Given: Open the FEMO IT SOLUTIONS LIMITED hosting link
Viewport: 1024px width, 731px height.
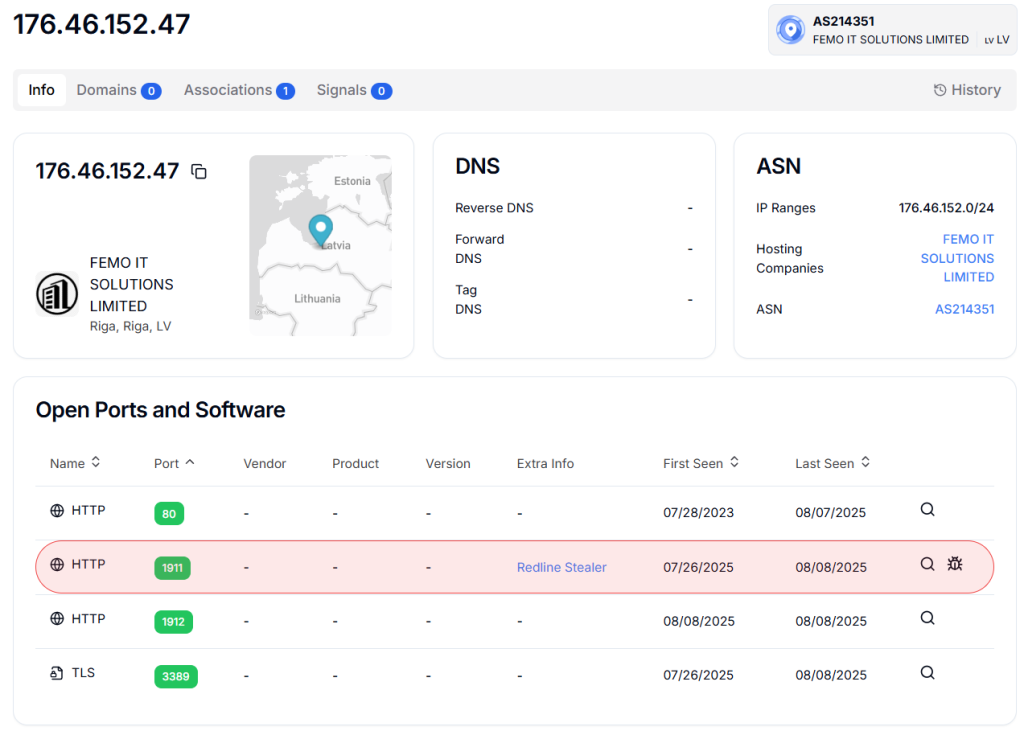Looking at the screenshot, I should tap(957, 258).
